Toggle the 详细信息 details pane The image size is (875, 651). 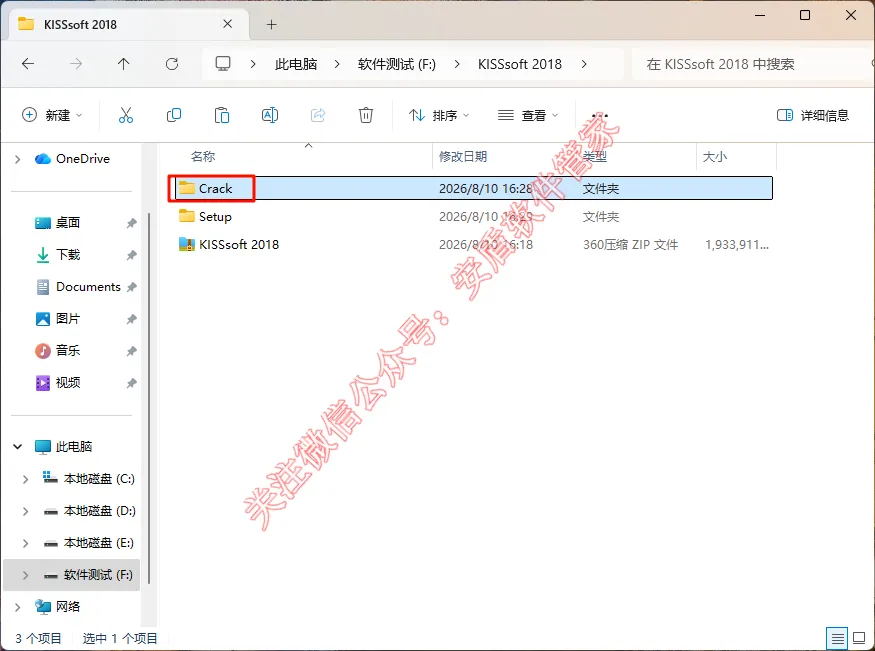813,115
